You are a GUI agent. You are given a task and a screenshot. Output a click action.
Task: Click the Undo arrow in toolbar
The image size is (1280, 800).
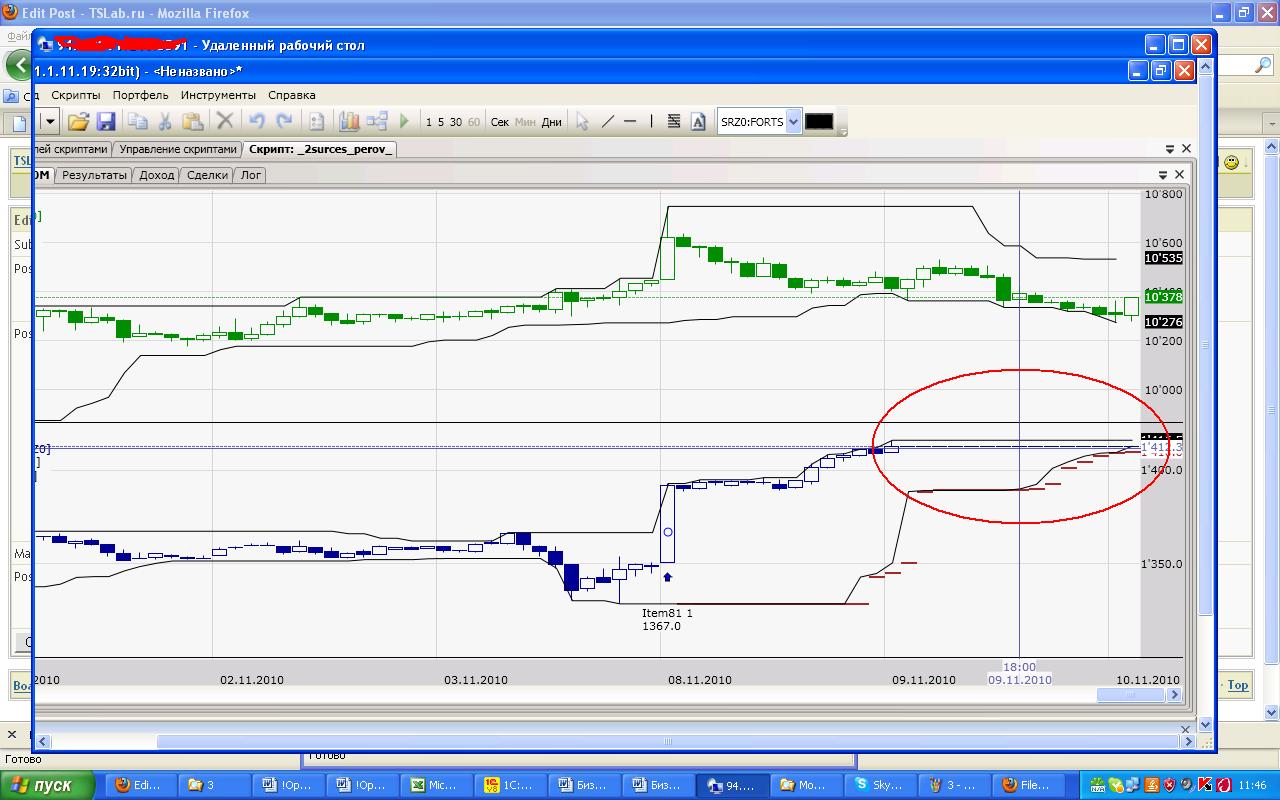click(257, 122)
